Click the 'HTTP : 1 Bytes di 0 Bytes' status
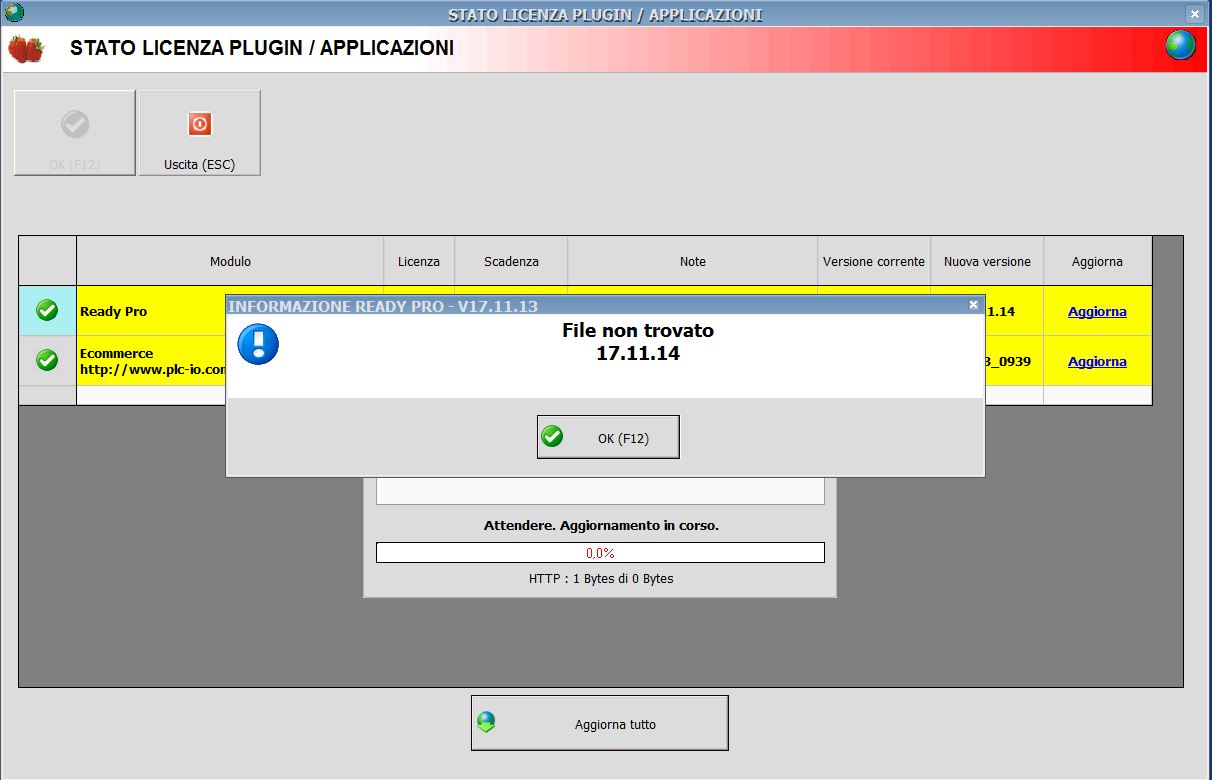Viewport: 1212px width, 780px height. point(601,578)
